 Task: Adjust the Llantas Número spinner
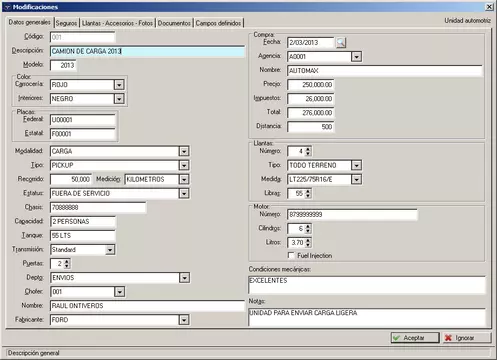(x=308, y=151)
